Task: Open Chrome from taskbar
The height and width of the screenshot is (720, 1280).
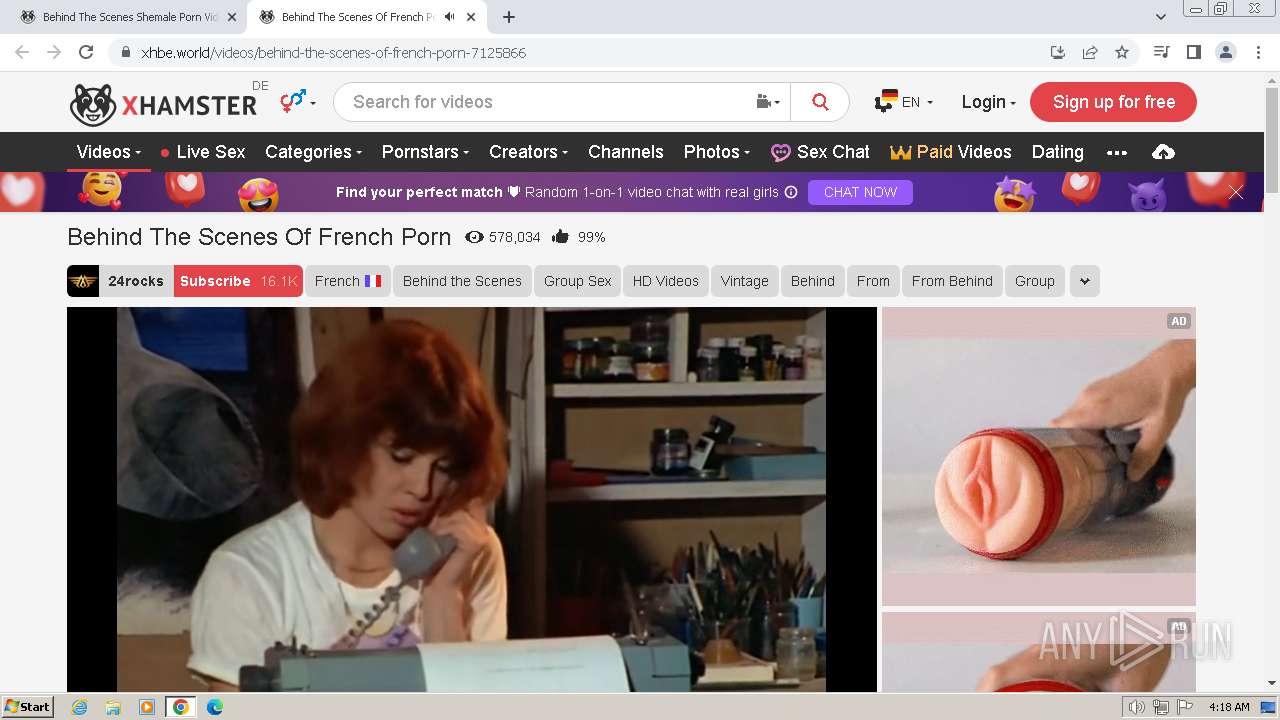Action: (x=181, y=707)
